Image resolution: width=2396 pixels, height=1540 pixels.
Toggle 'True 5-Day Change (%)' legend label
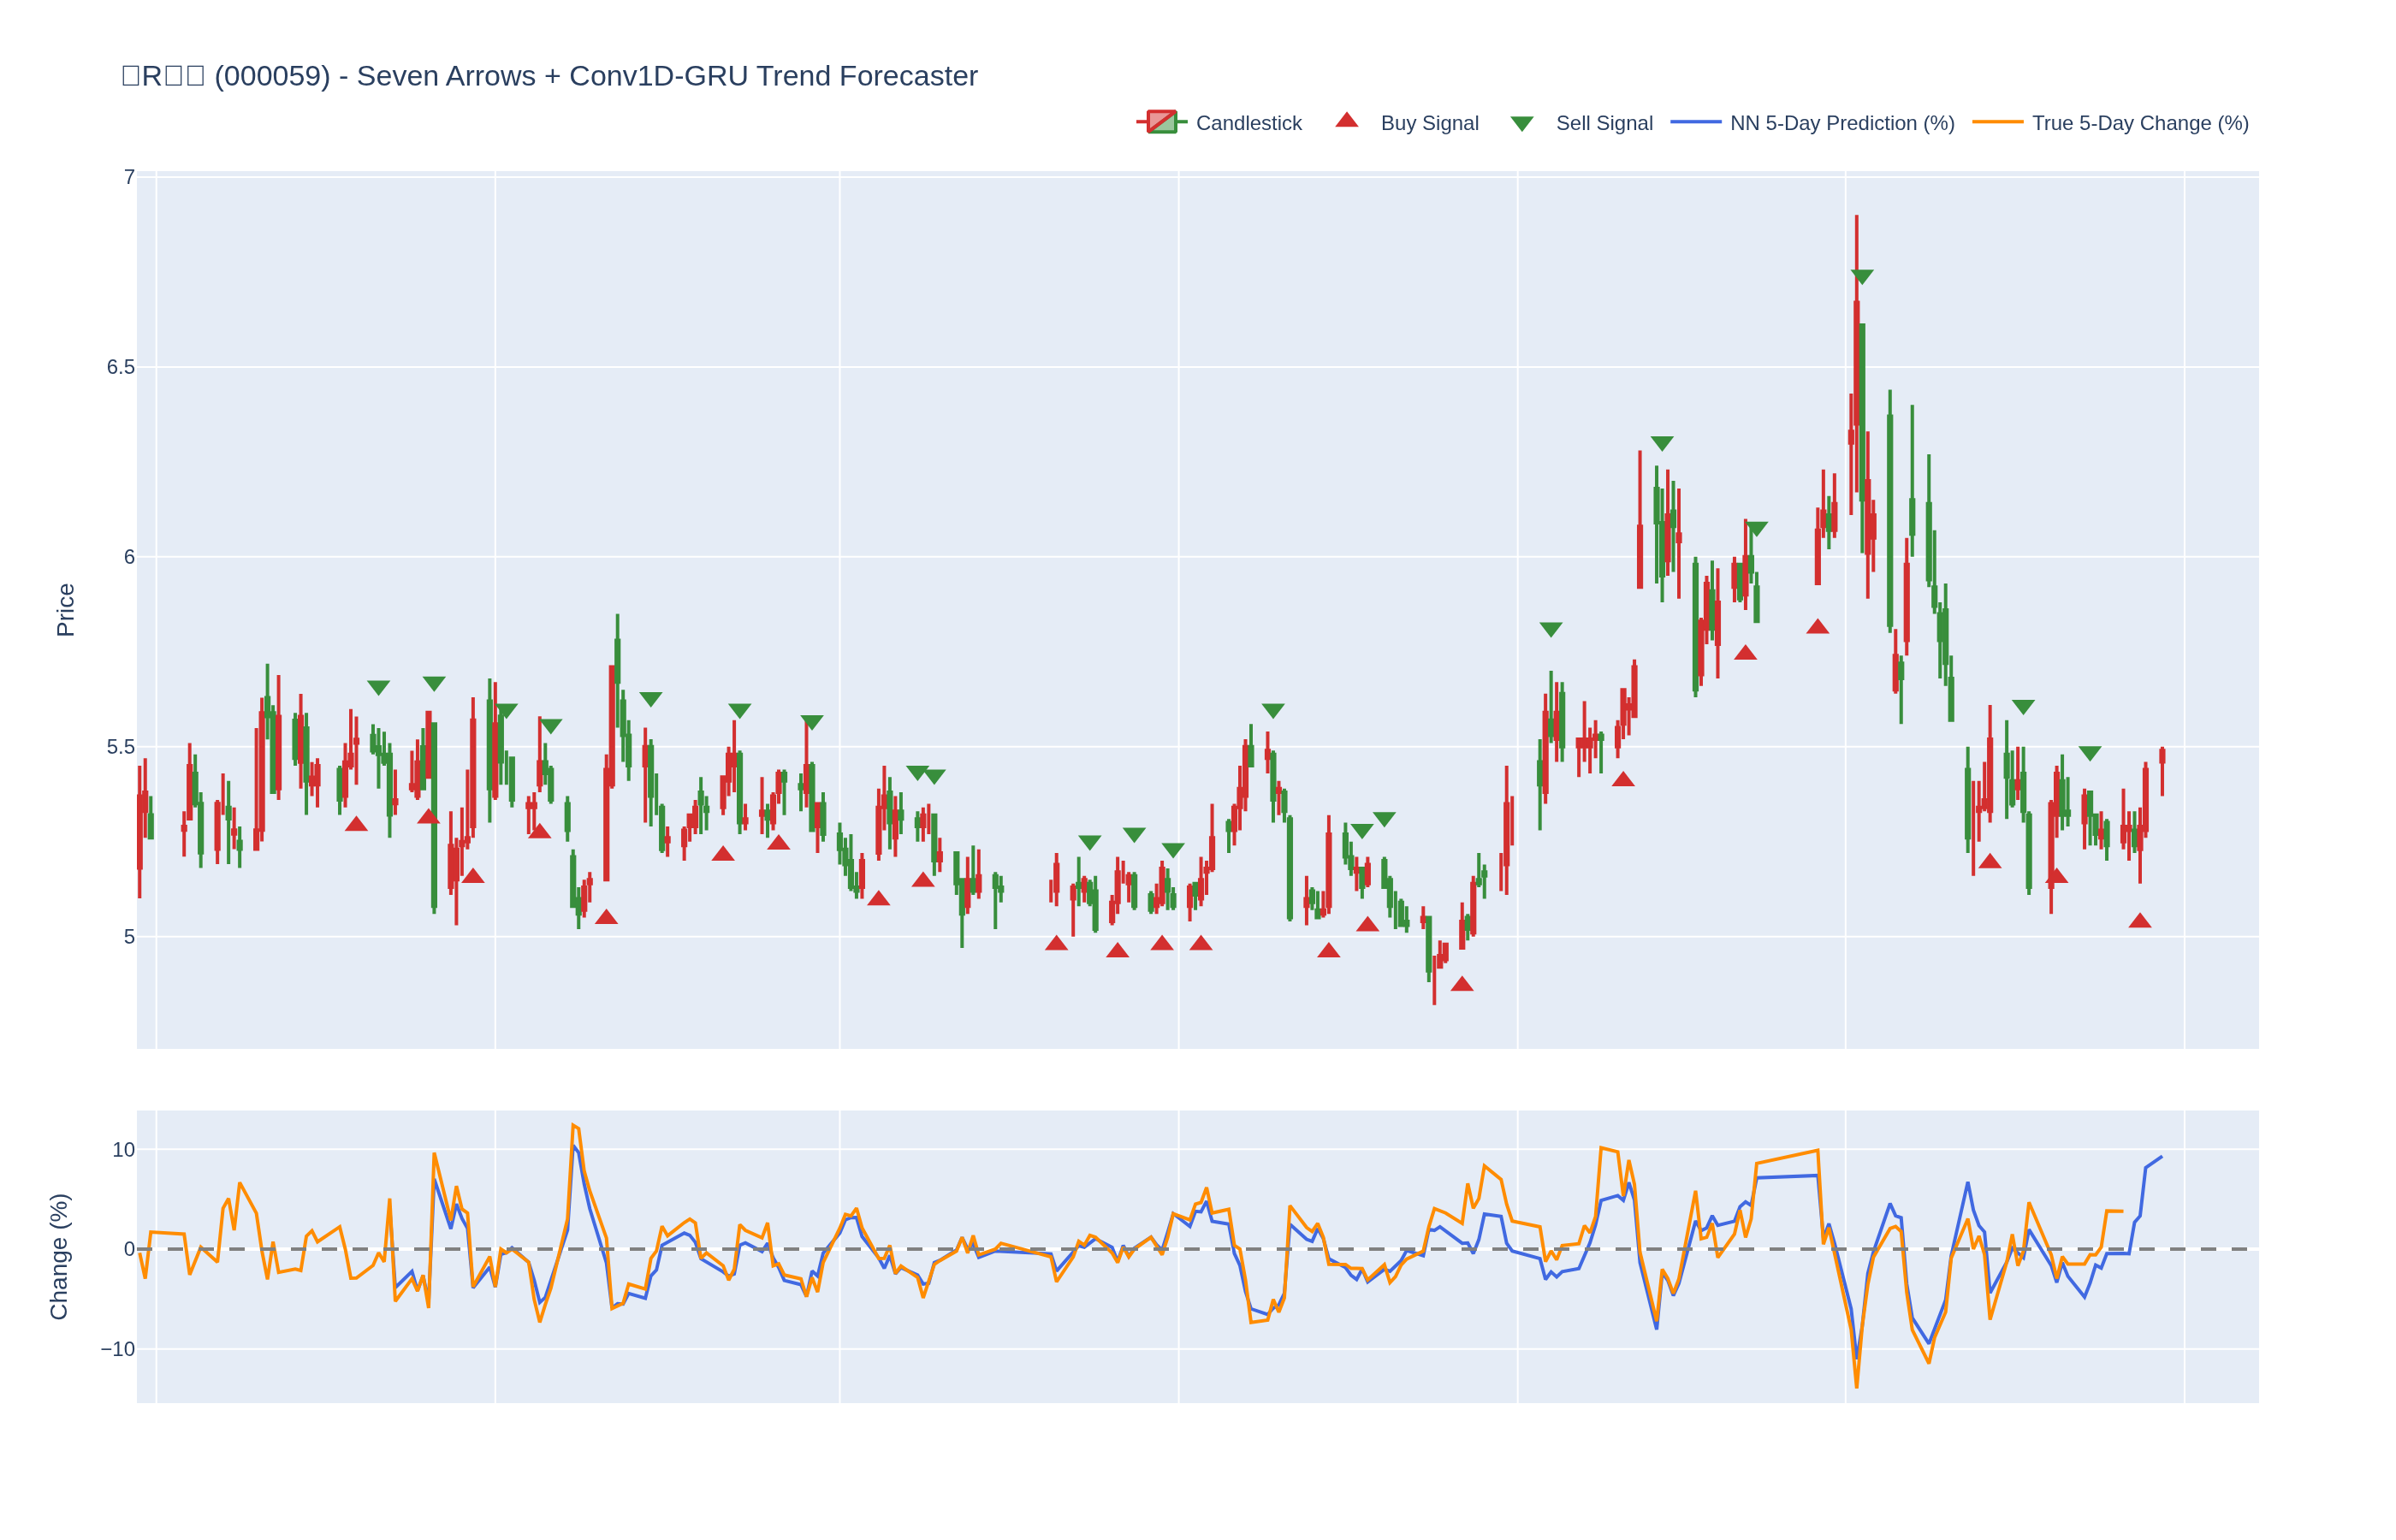[x=2139, y=123]
